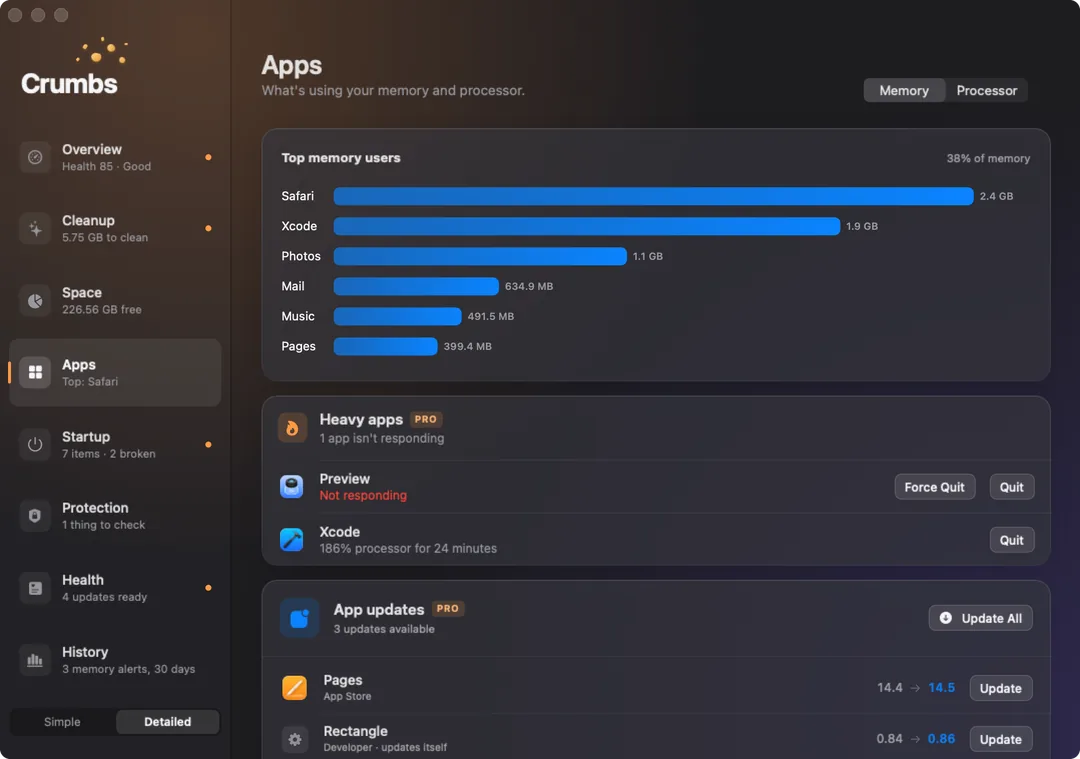Click the Rectangle gear app icon

(x=295, y=739)
